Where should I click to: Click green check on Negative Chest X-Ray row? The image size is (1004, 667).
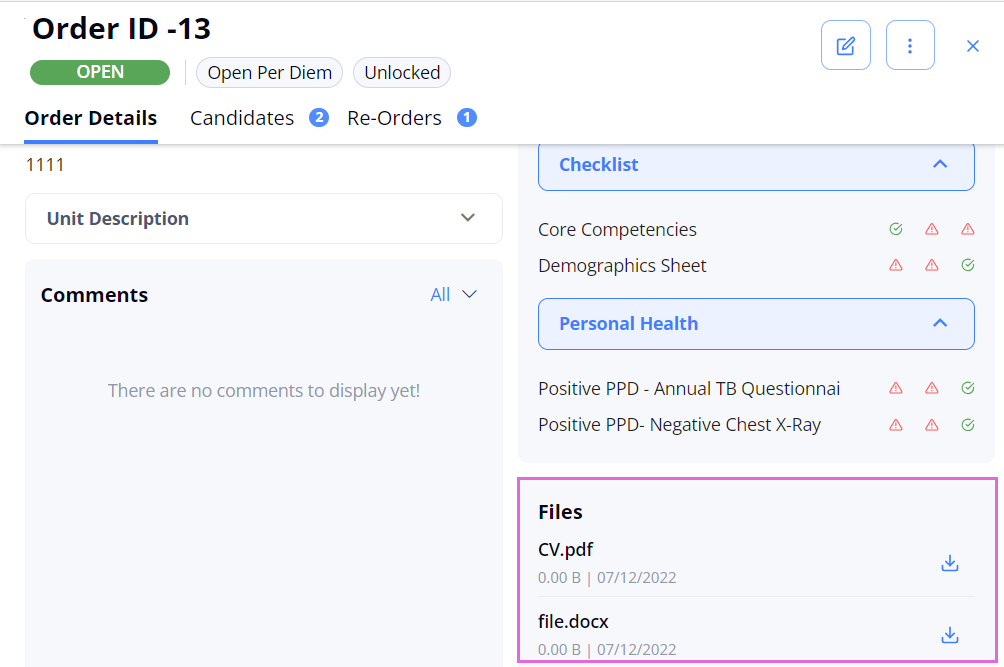(968, 424)
